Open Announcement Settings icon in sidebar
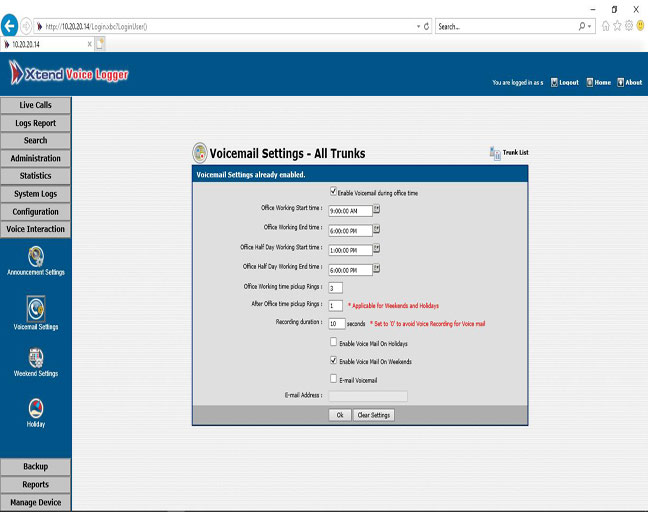Screen dimensions: 648x512 (36, 256)
